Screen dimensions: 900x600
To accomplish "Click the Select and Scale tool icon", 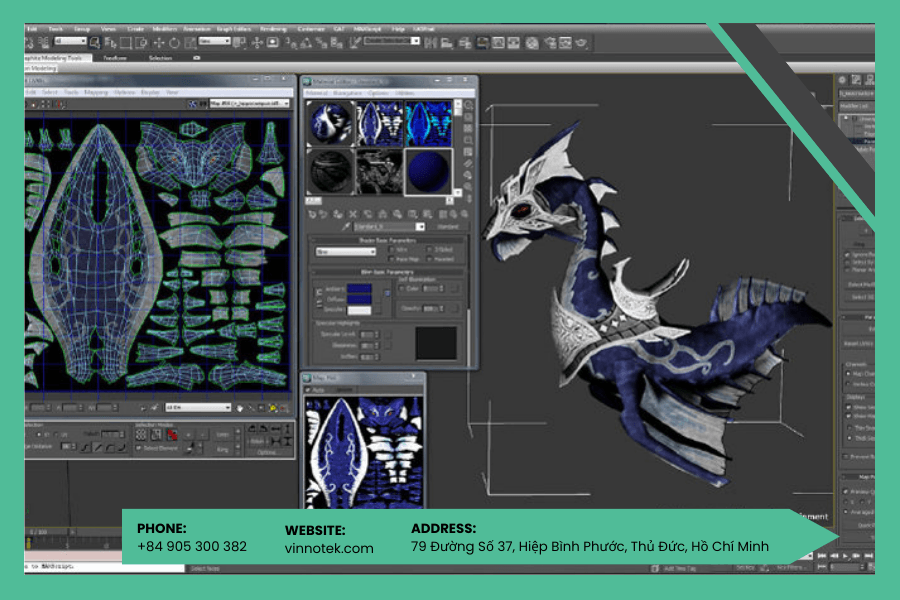I will coord(189,42).
